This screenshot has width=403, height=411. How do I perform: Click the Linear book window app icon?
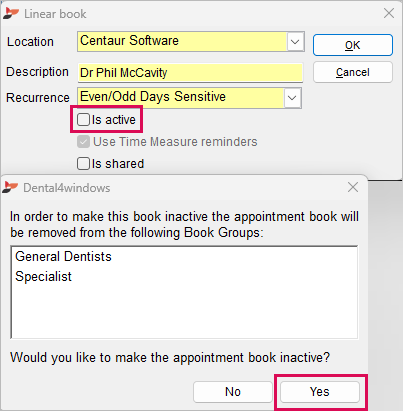coord(11,14)
